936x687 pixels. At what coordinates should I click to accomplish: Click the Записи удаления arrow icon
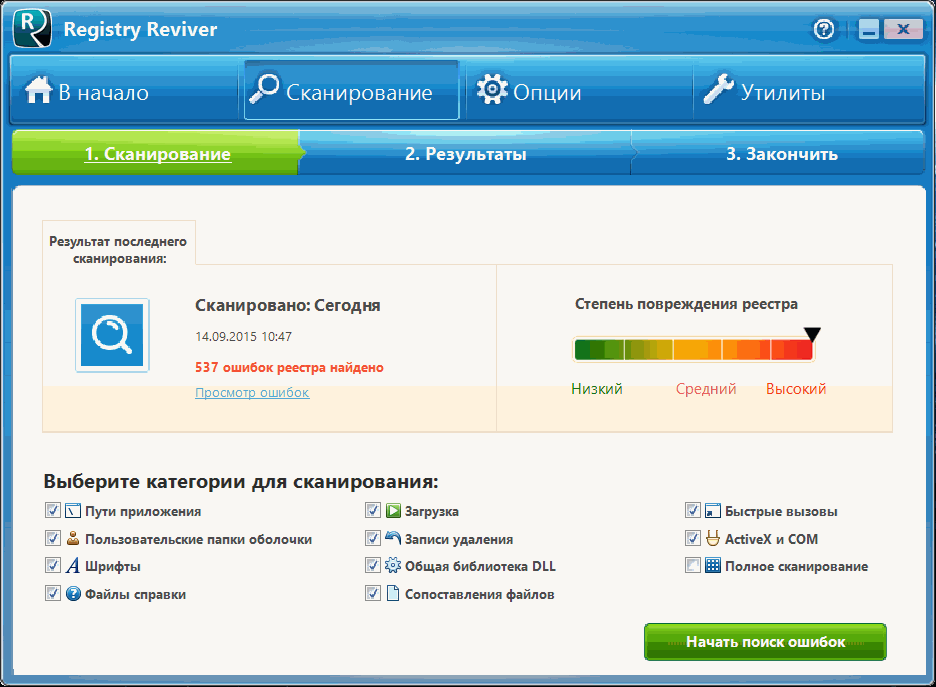[x=393, y=538]
